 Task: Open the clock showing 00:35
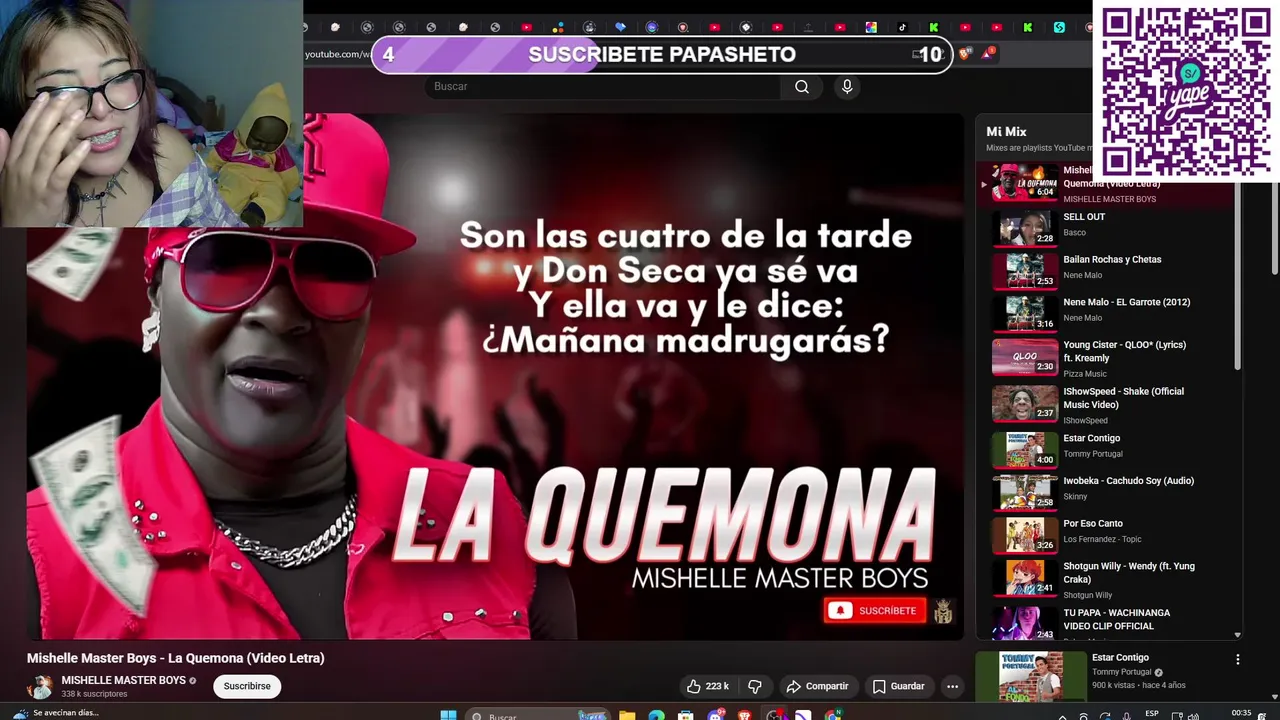pos(1241,713)
